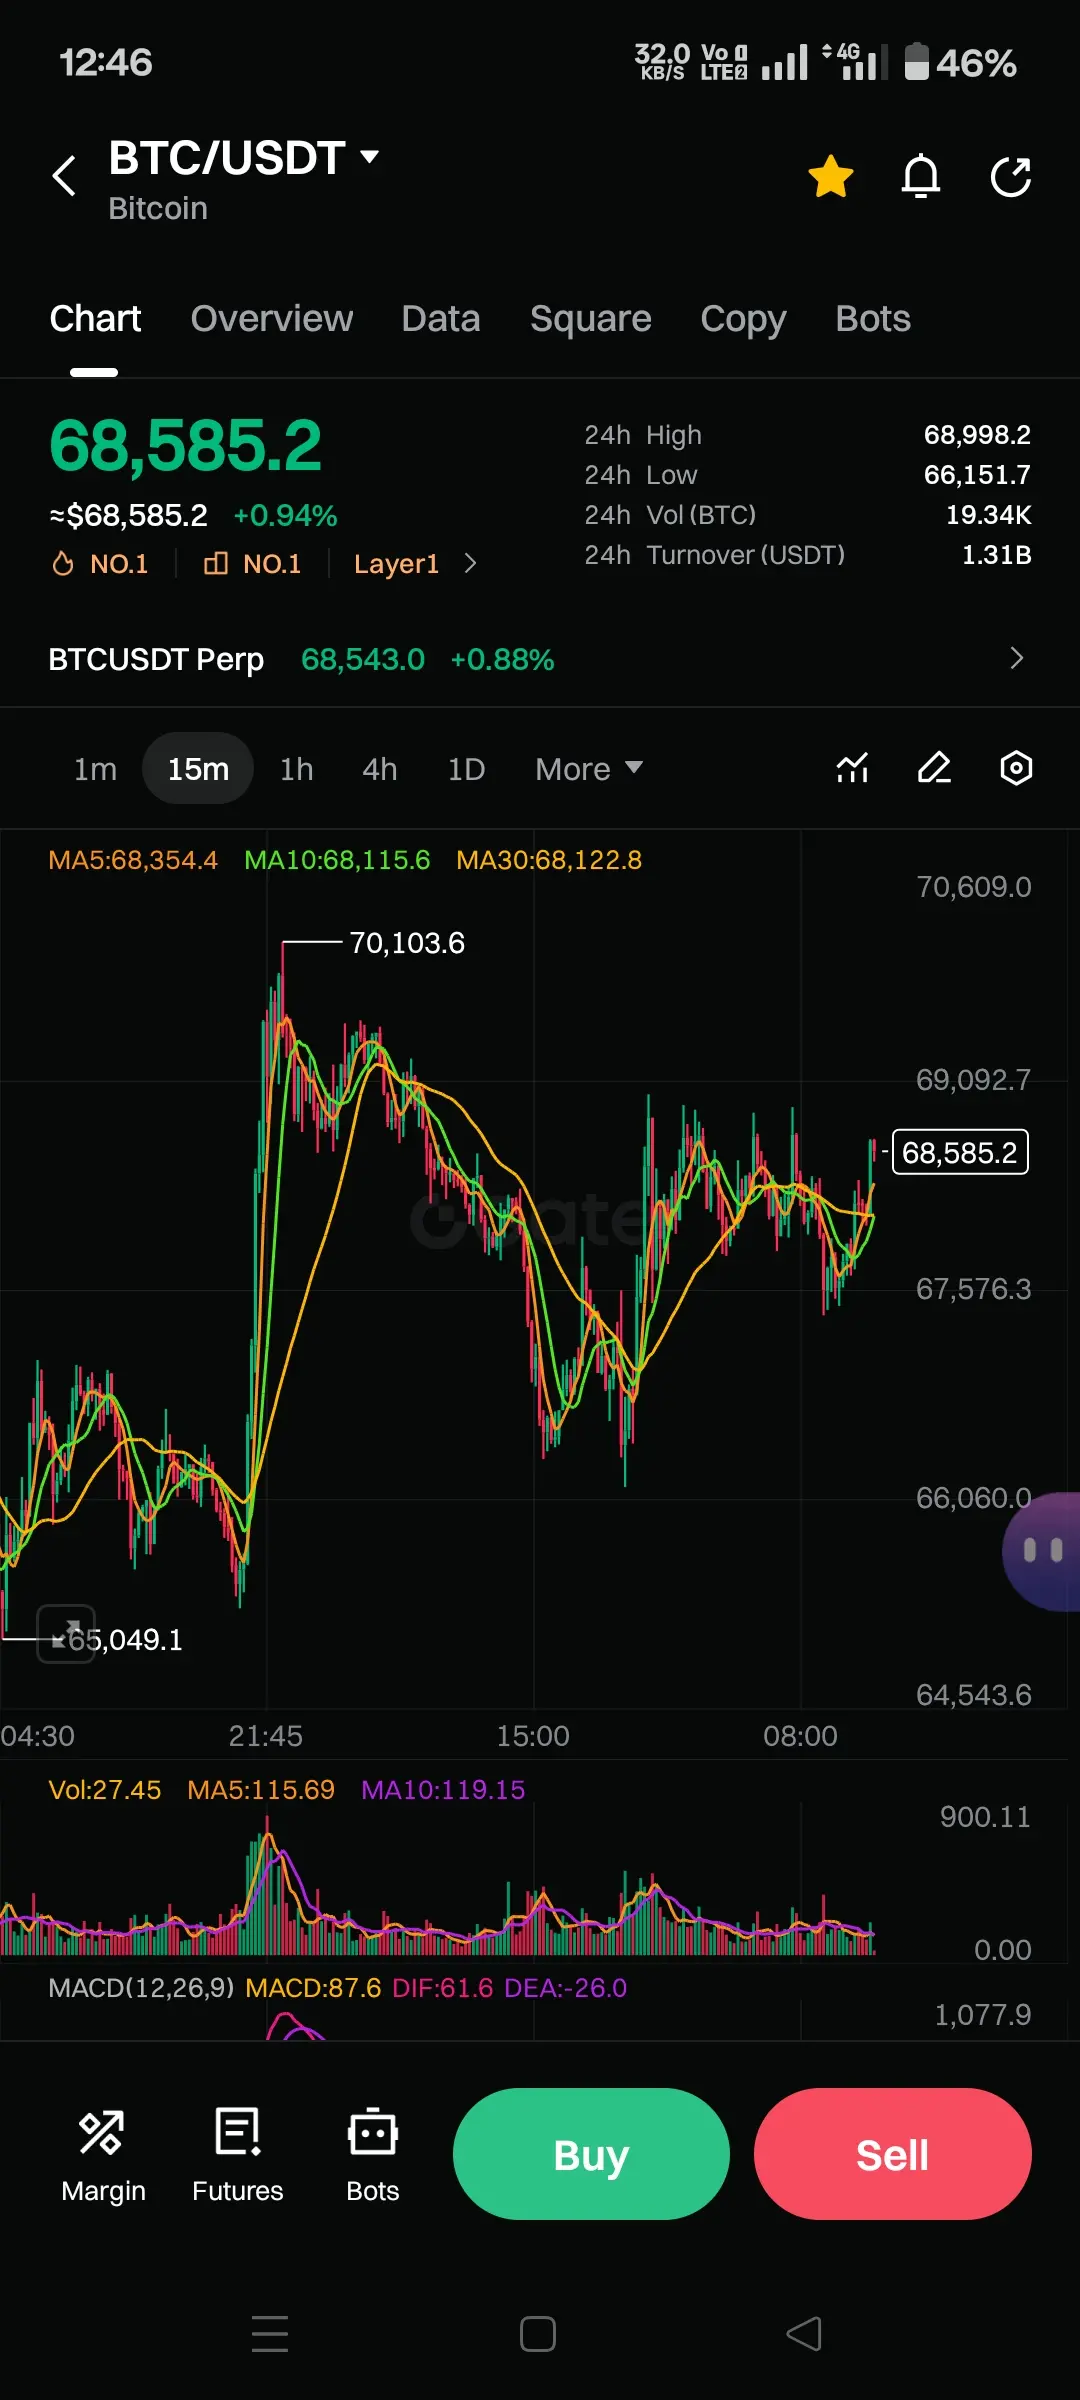1080x2400 pixels.
Task: Tap the share icon in the header
Action: coord(1011,176)
